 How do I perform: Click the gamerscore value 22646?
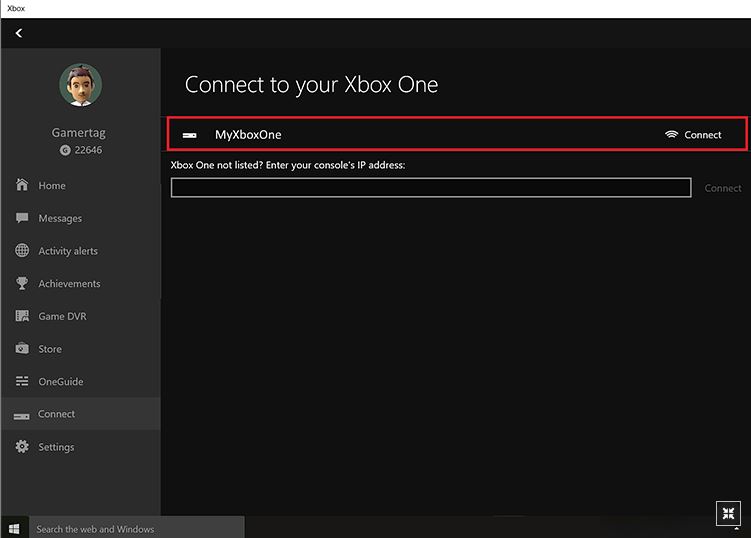click(x=88, y=150)
